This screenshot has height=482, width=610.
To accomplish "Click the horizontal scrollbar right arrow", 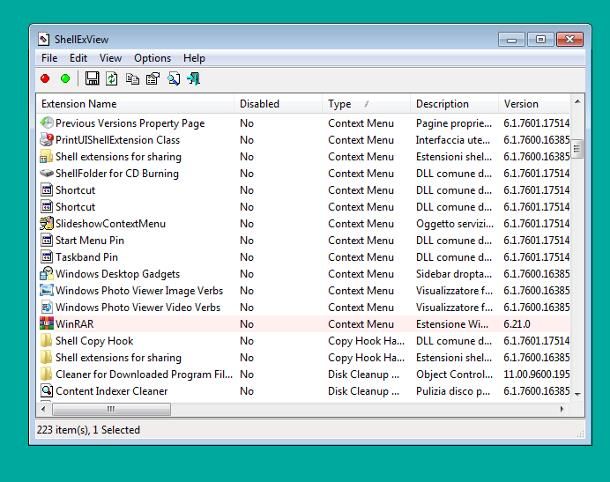I will (562, 409).
